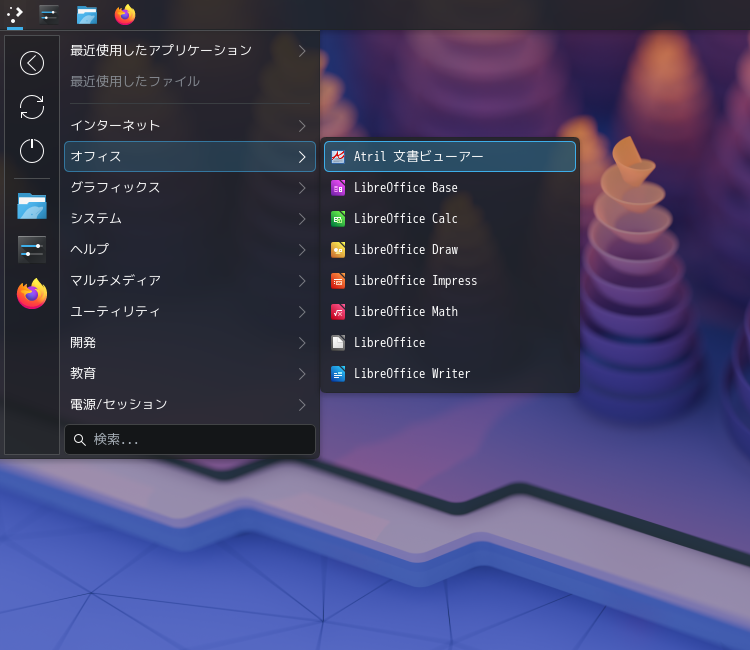Screen dimensions: 750x650
Task: Launch LibreOffice Writer from the submenu
Action: tap(450, 374)
